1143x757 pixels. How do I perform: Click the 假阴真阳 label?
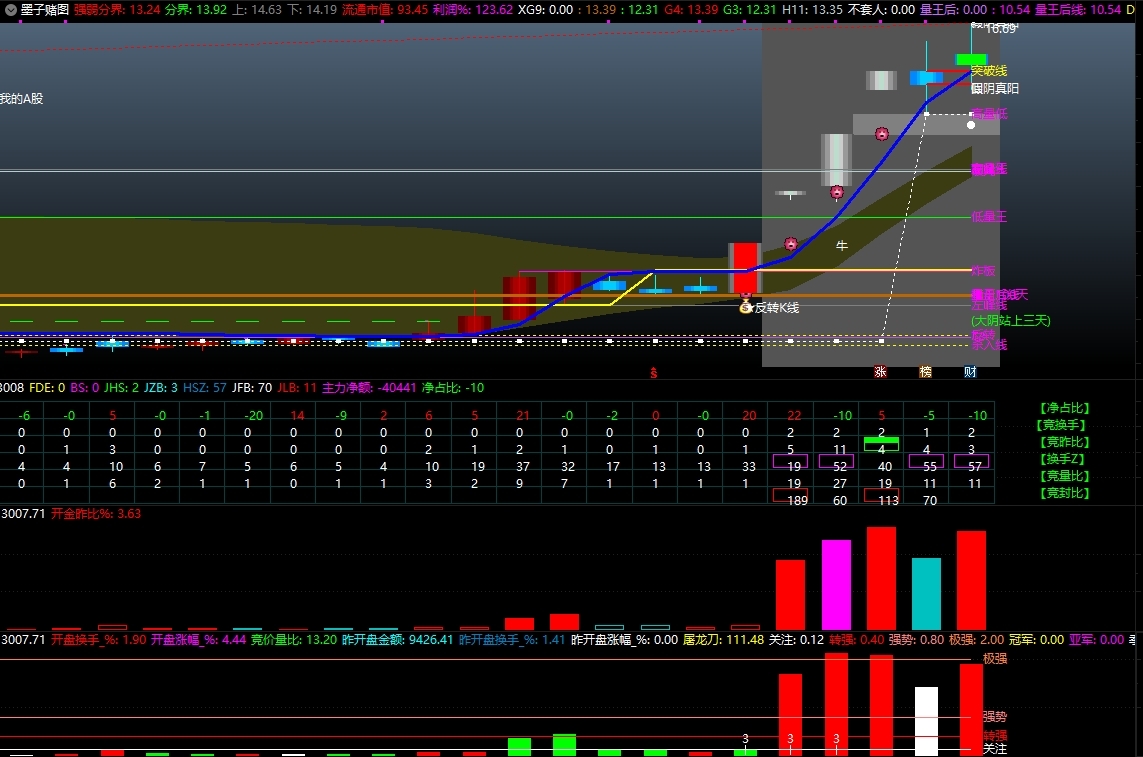(995, 88)
